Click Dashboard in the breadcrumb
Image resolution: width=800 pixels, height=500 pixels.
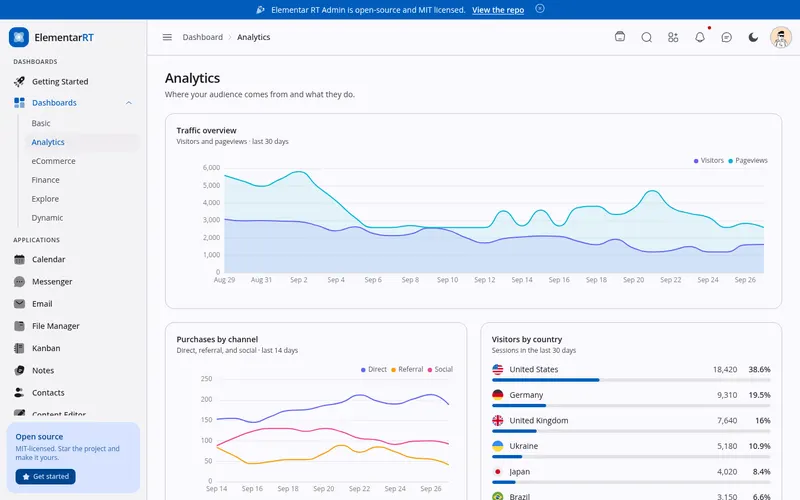click(x=203, y=37)
